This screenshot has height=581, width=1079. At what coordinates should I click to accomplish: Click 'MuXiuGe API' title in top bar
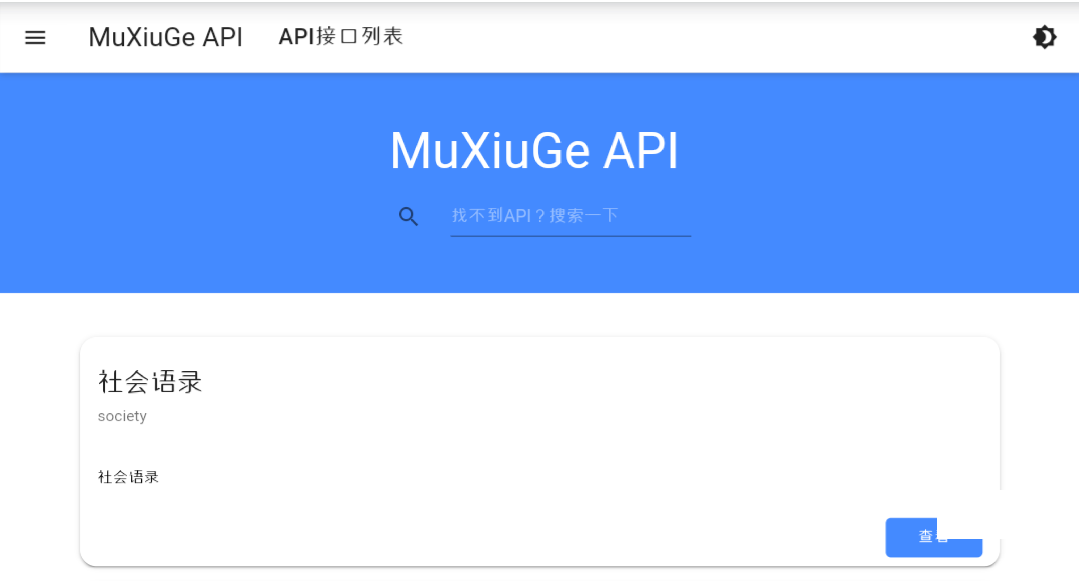tap(165, 37)
